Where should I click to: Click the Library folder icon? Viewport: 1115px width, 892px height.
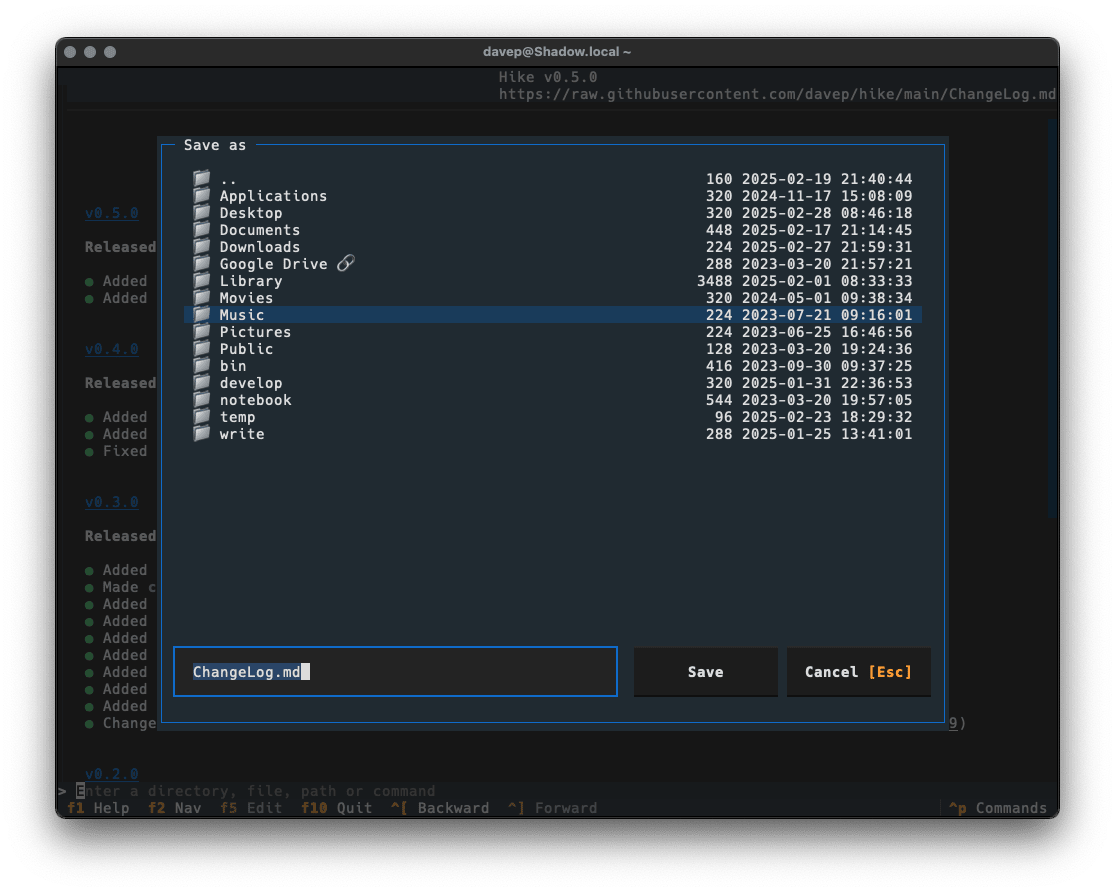point(202,281)
